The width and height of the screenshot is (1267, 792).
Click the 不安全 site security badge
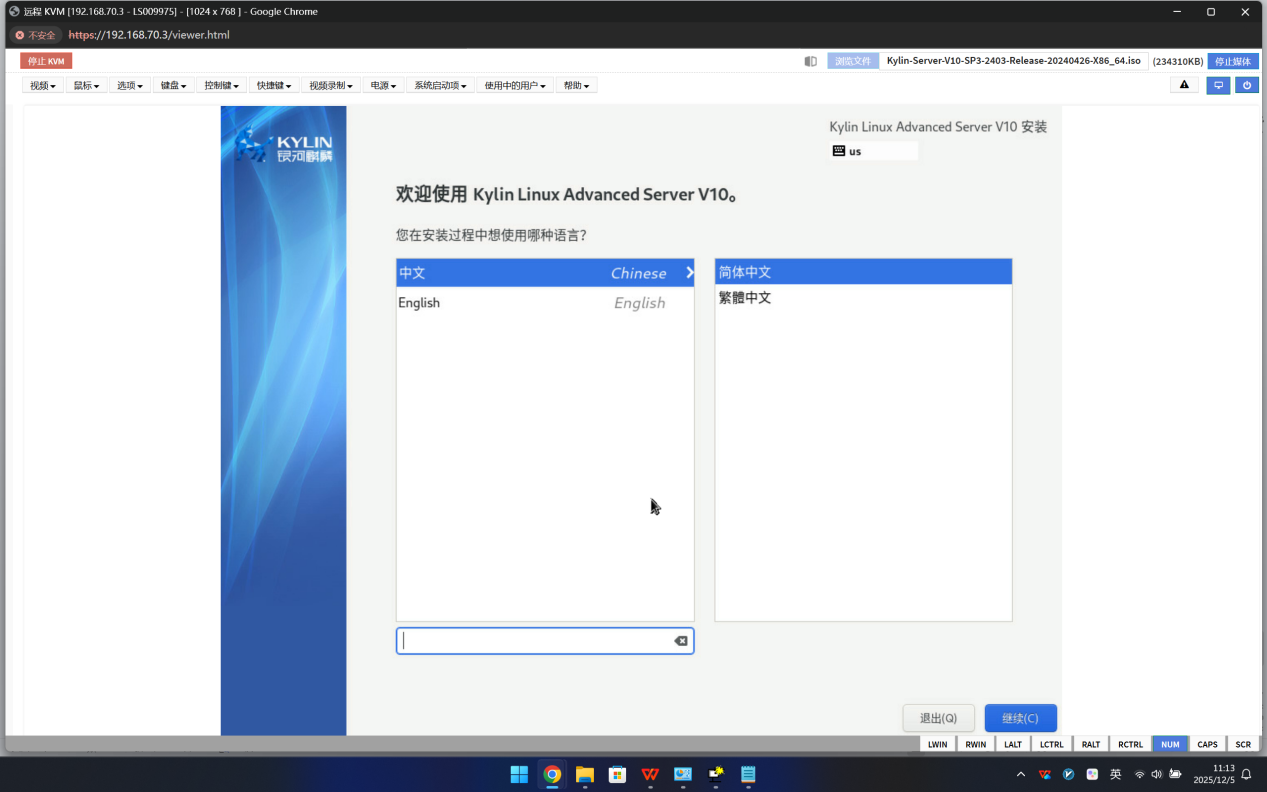[36, 35]
